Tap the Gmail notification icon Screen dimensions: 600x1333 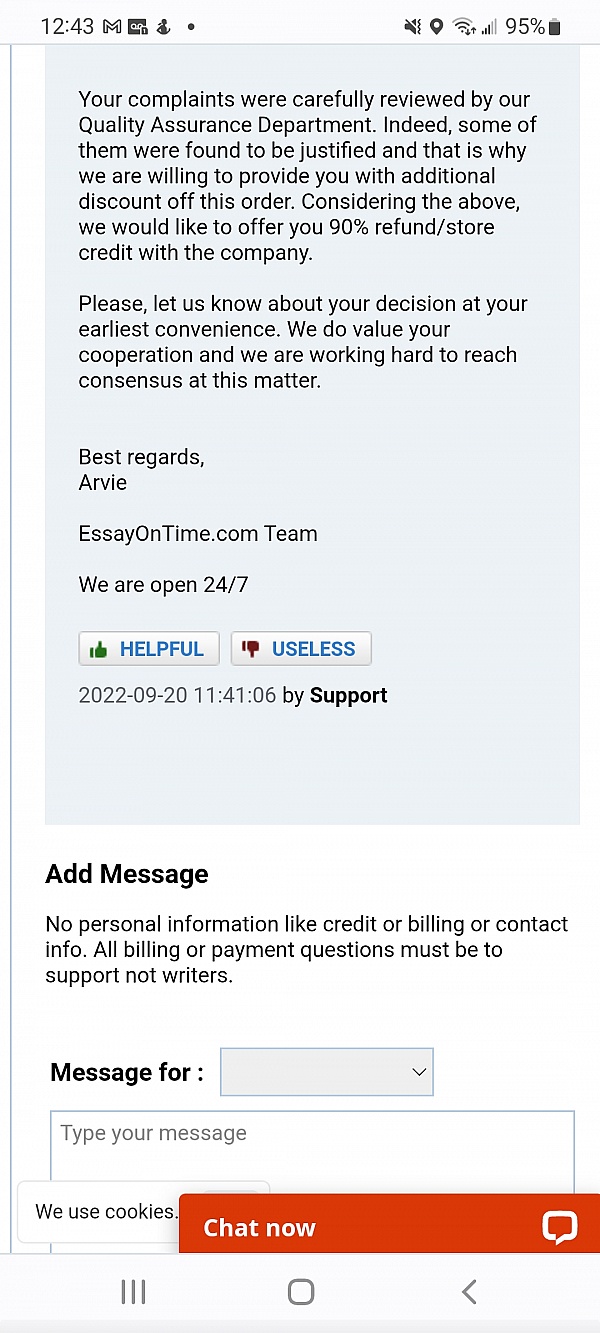[x=112, y=27]
